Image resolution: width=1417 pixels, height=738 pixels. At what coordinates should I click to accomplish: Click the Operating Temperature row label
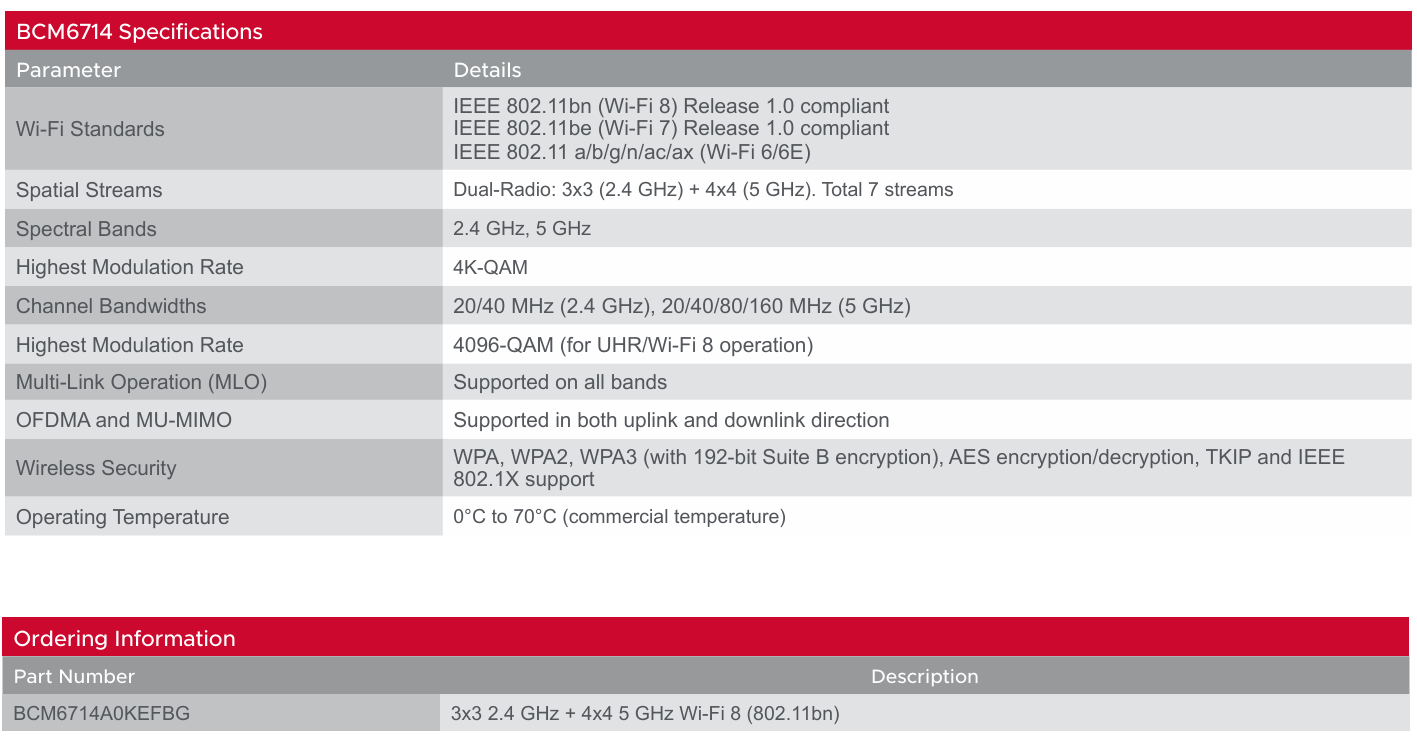coord(123,517)
